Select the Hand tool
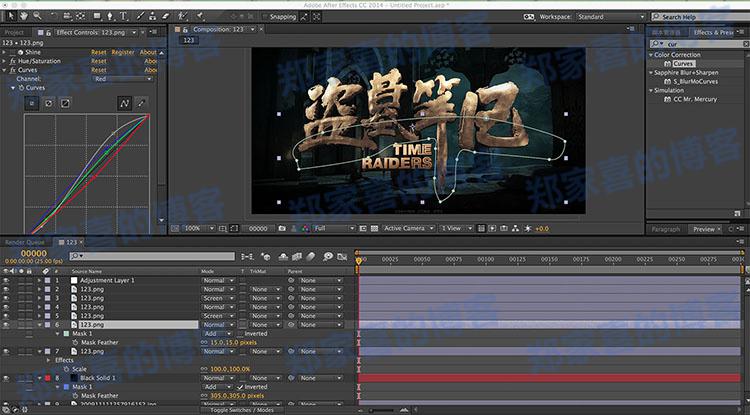Screen dimensions: 750x415 (x=23, y=16)
